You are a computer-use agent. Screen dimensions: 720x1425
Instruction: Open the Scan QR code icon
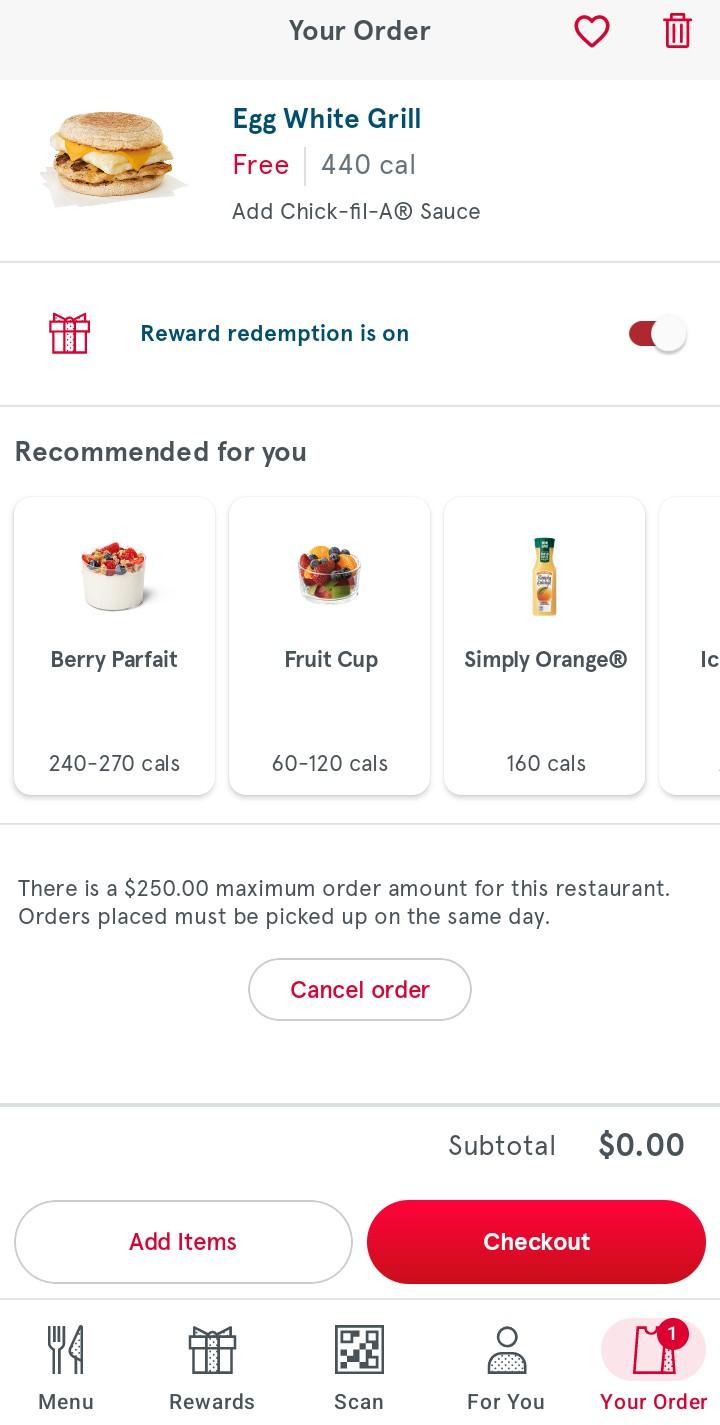click(359, 1349)
